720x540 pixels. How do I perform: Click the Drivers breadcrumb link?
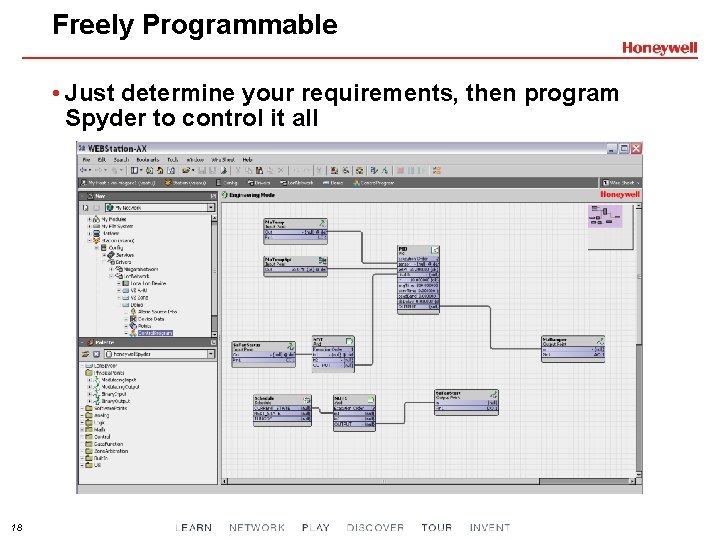point(259,183)
